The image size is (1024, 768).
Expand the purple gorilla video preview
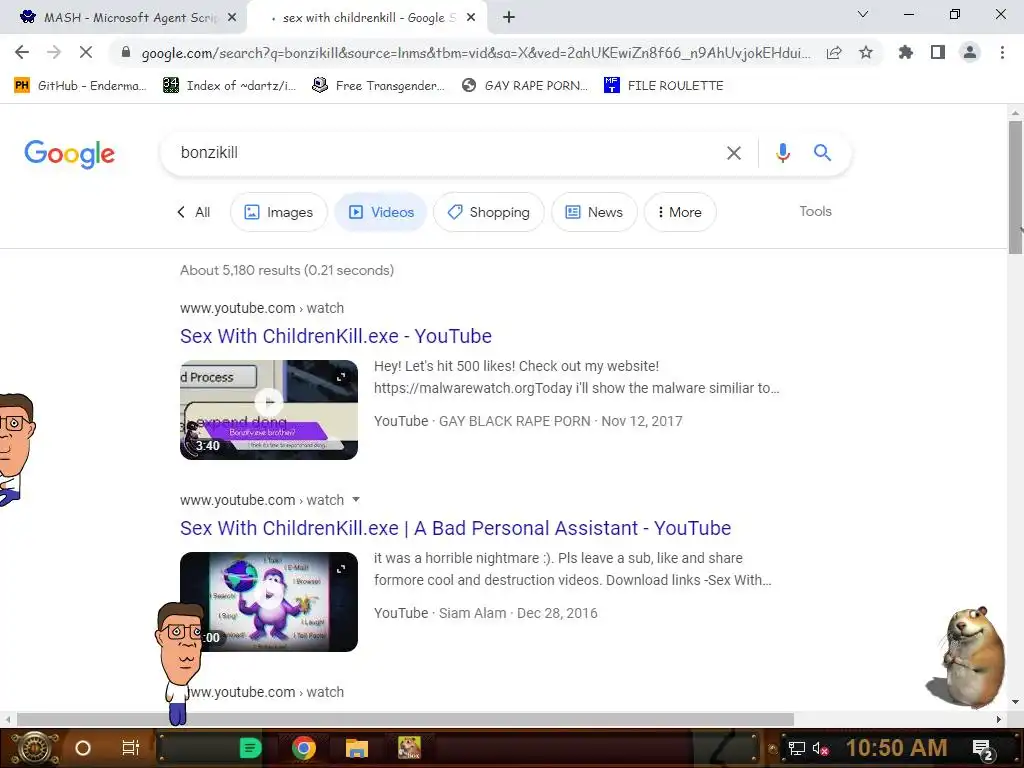coord(342,569)
